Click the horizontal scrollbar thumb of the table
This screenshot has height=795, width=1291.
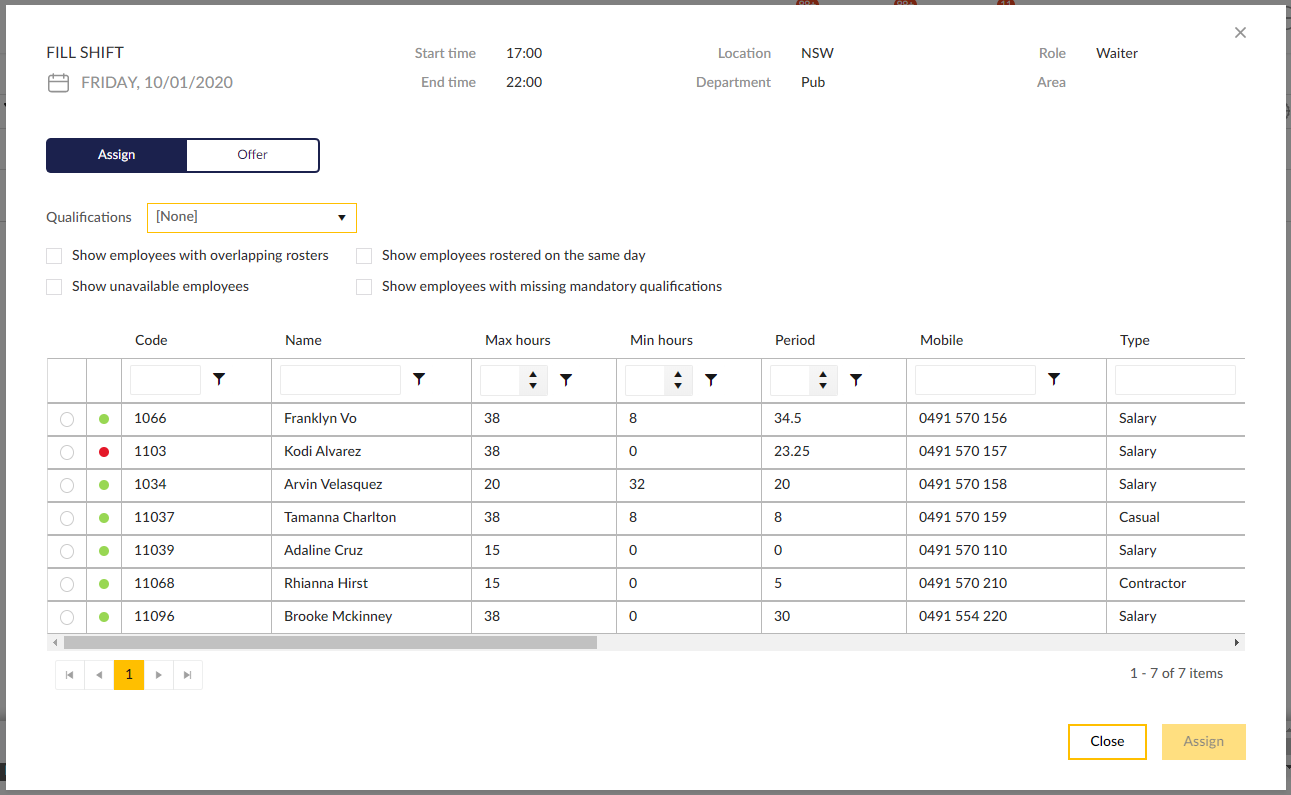(330, 643)
